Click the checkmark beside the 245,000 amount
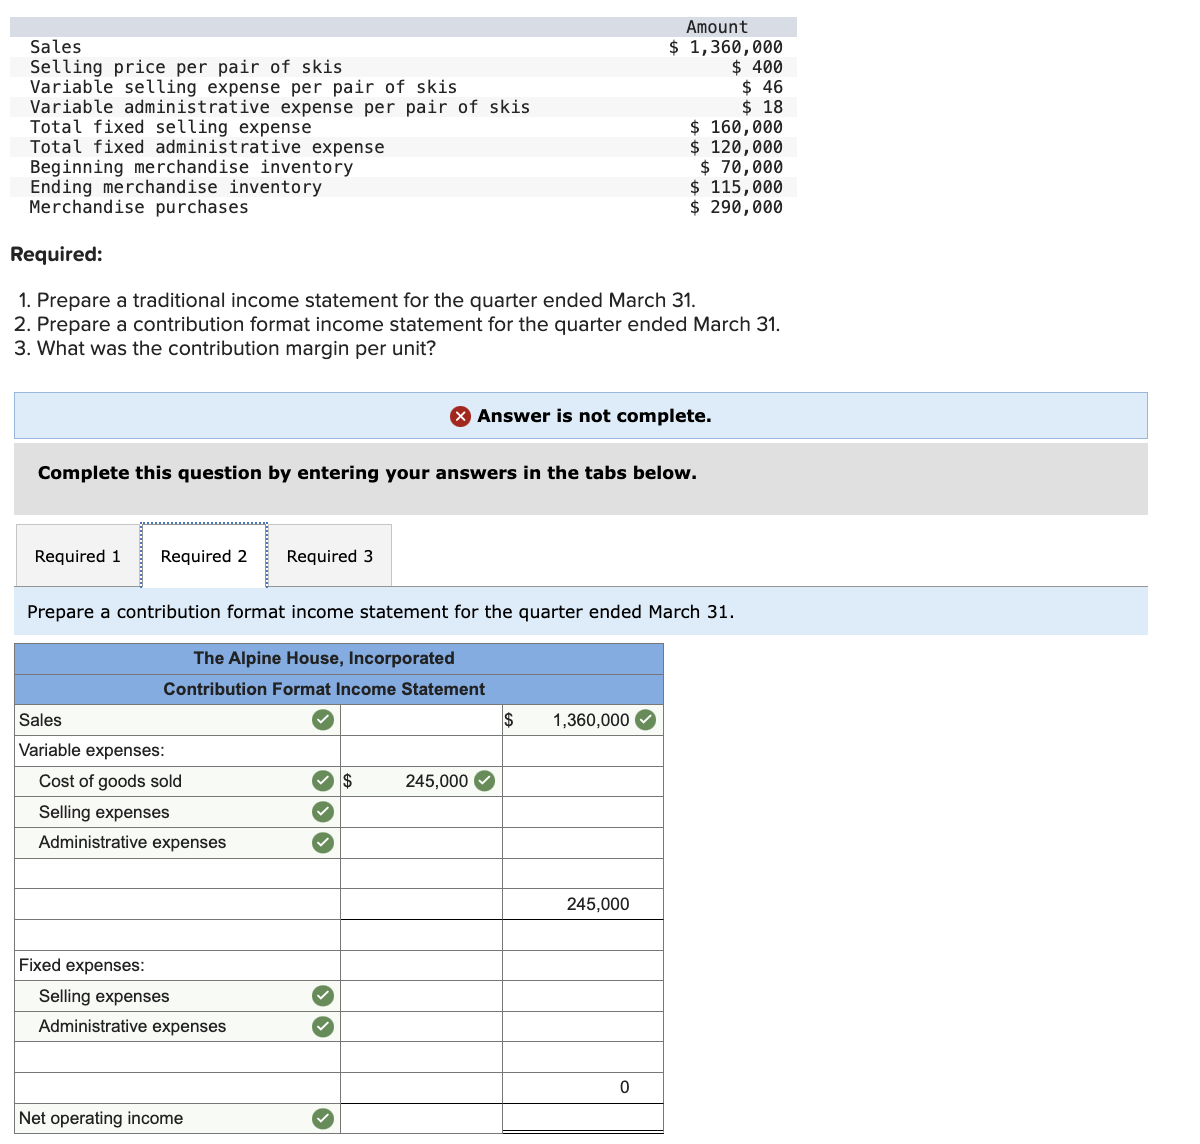This screenshot has height=1144, width=1200. coord(485,781)
